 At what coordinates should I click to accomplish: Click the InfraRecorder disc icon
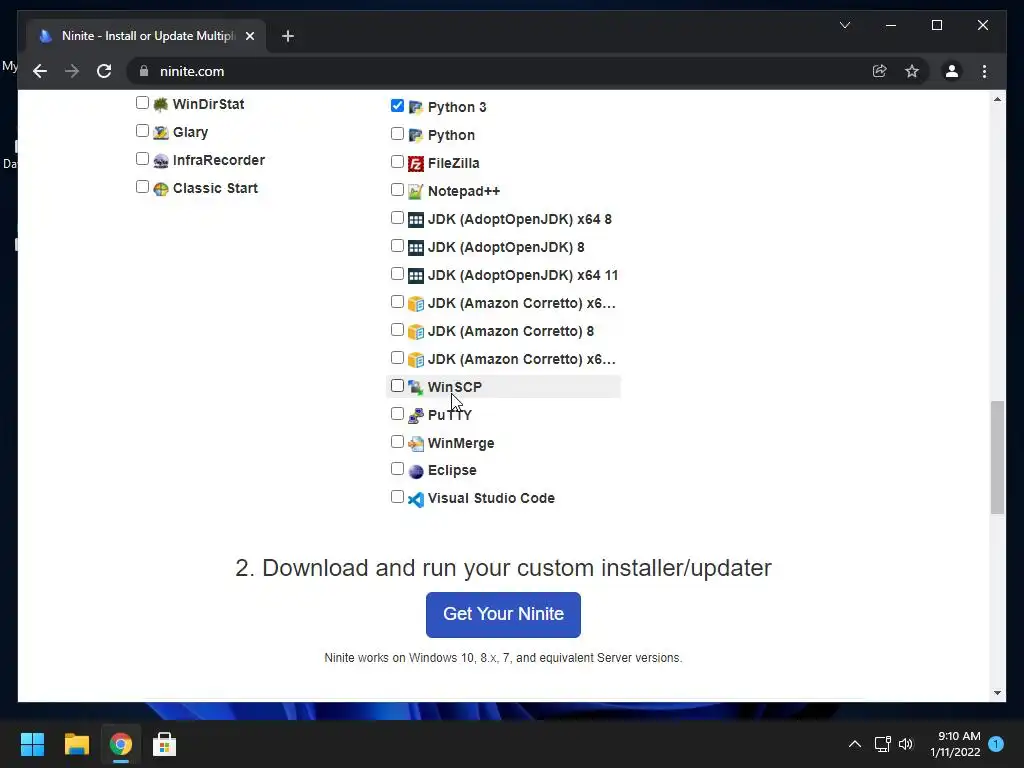click(161, 161)
